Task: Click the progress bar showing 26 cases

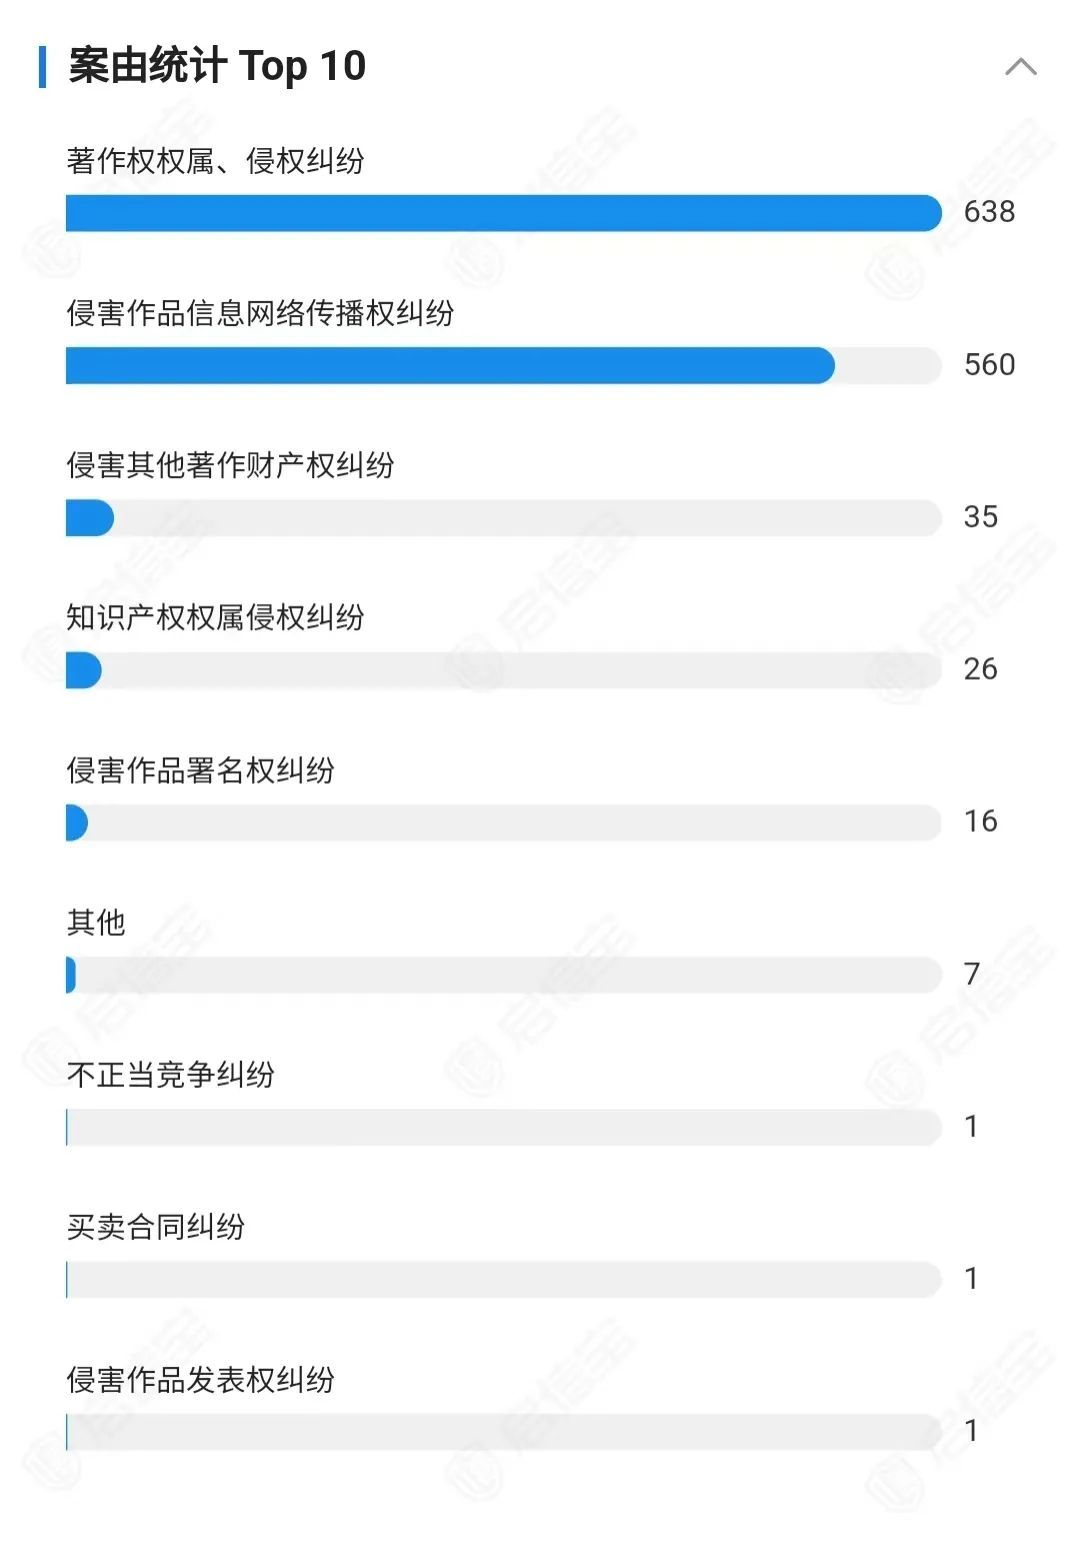Action: tap(503, 670)
